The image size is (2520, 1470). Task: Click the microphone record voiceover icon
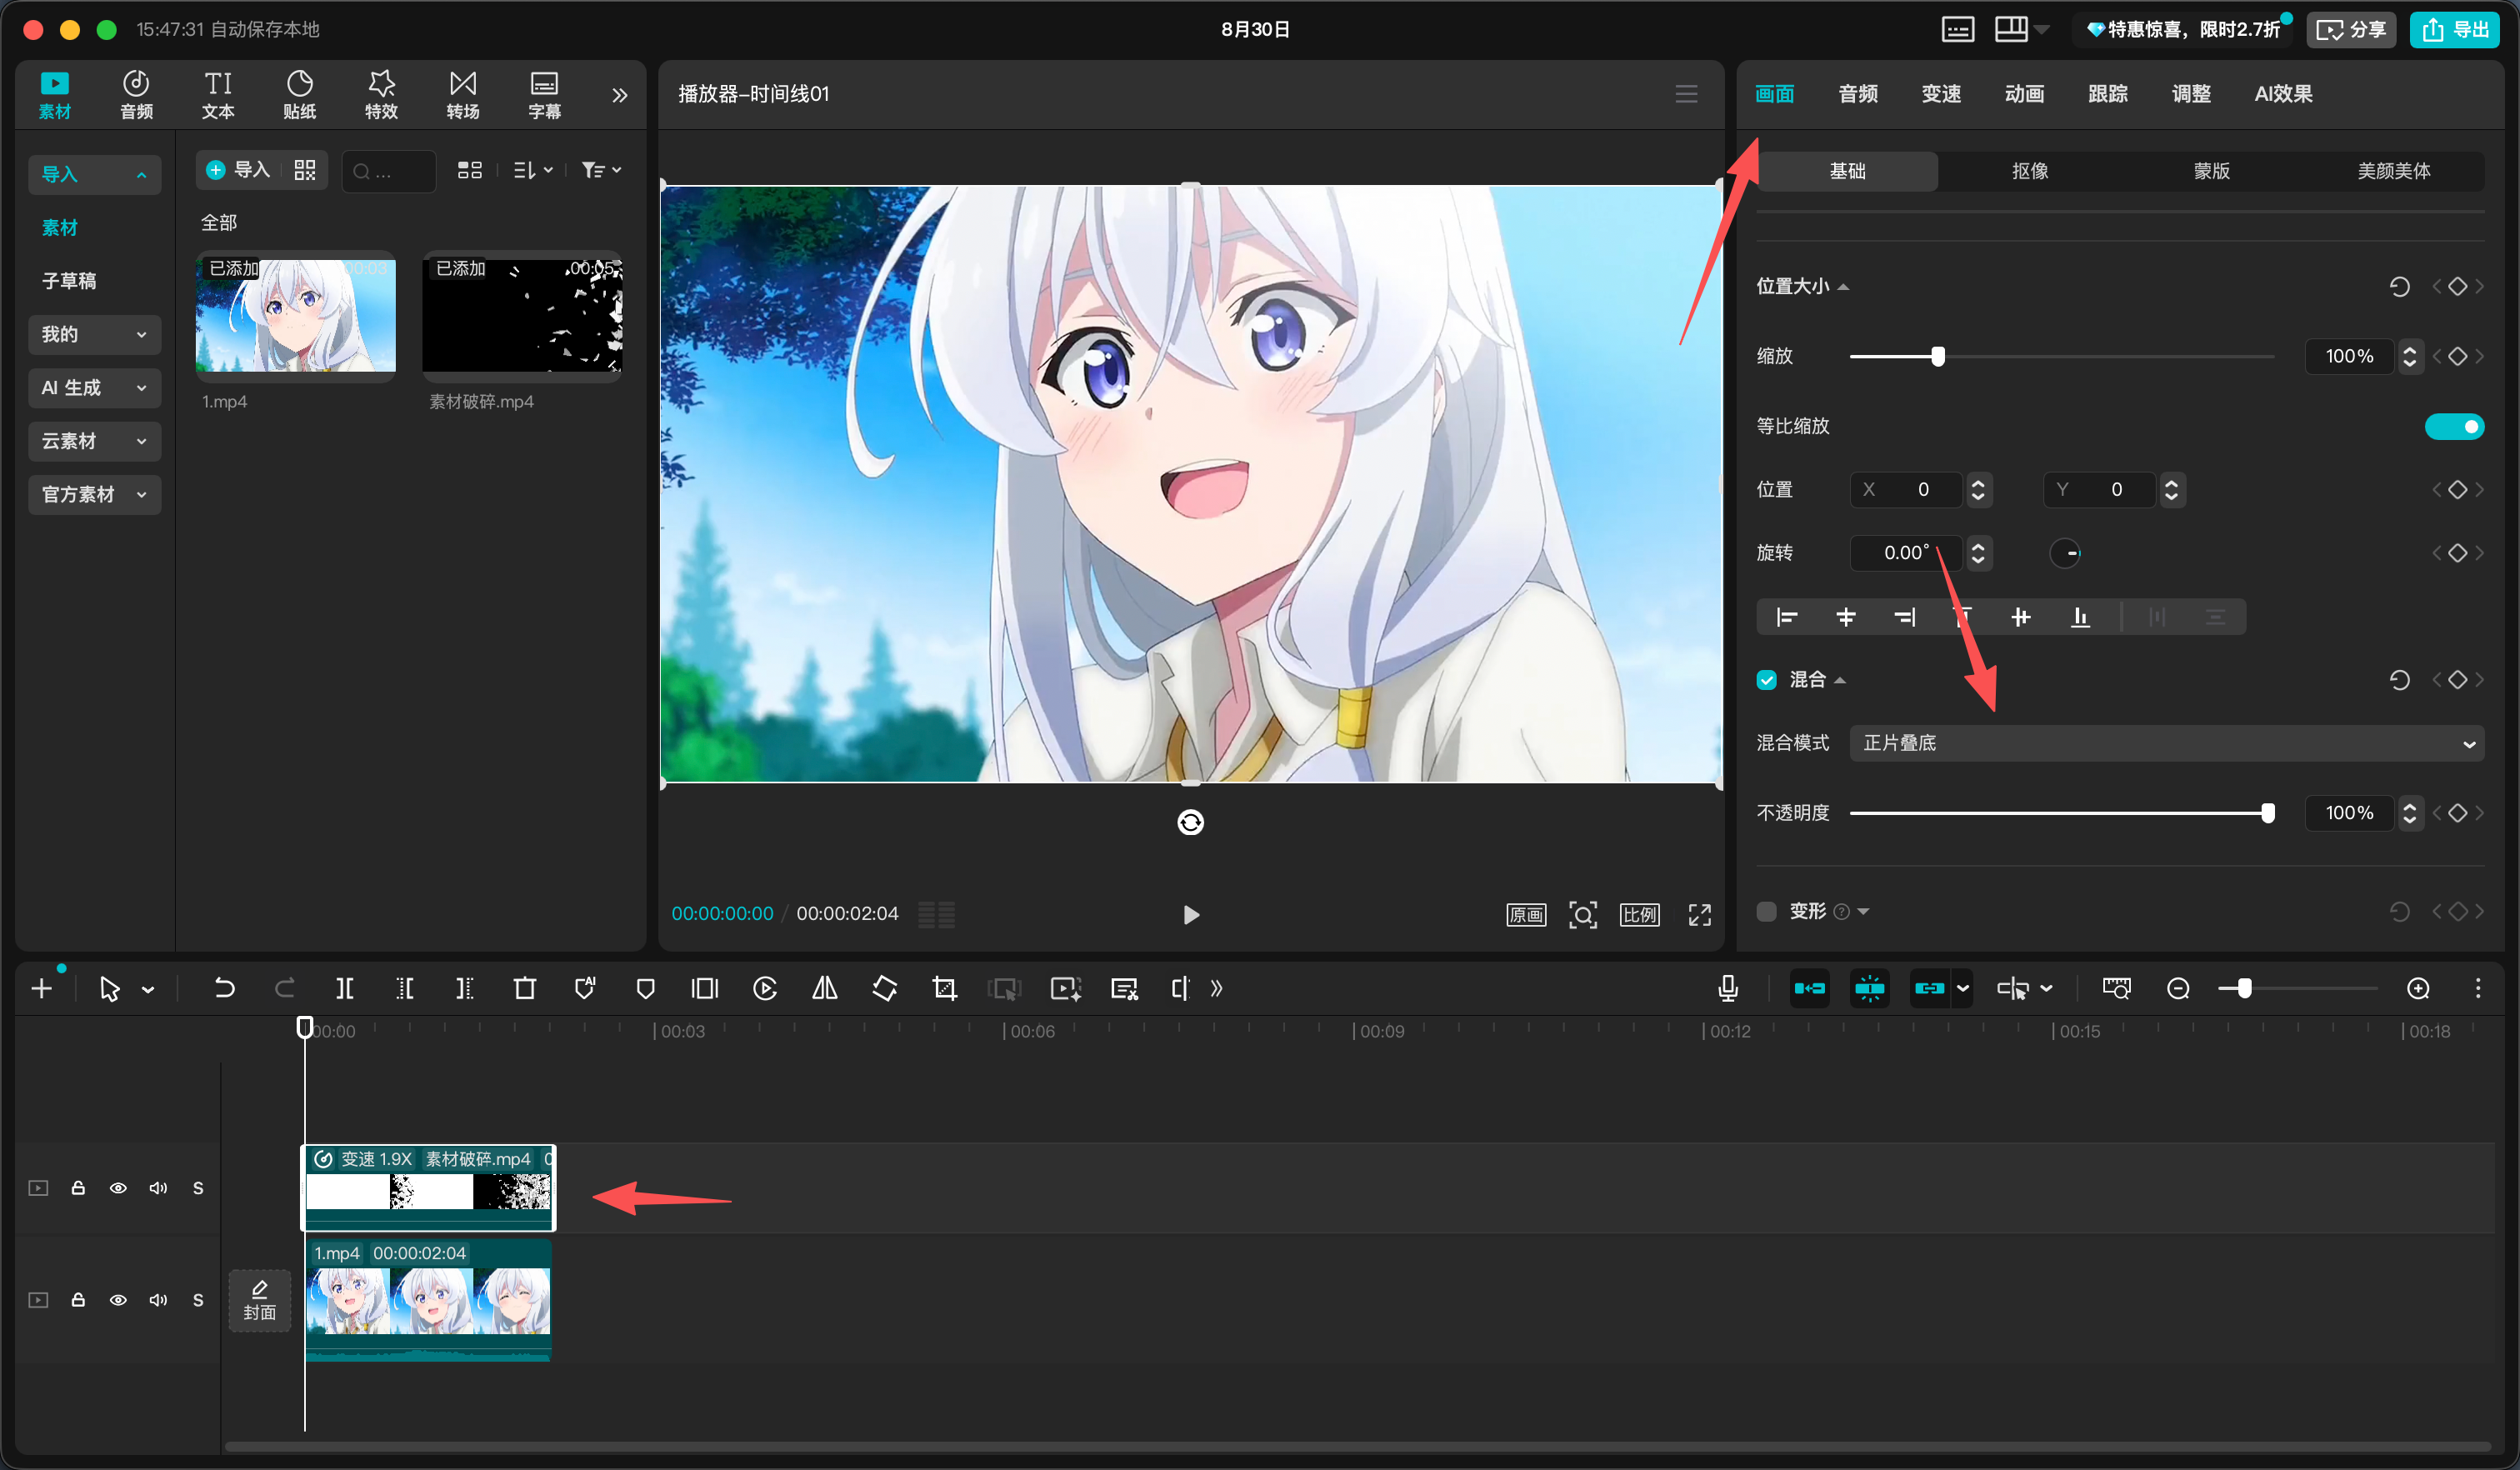[1727, 989]
